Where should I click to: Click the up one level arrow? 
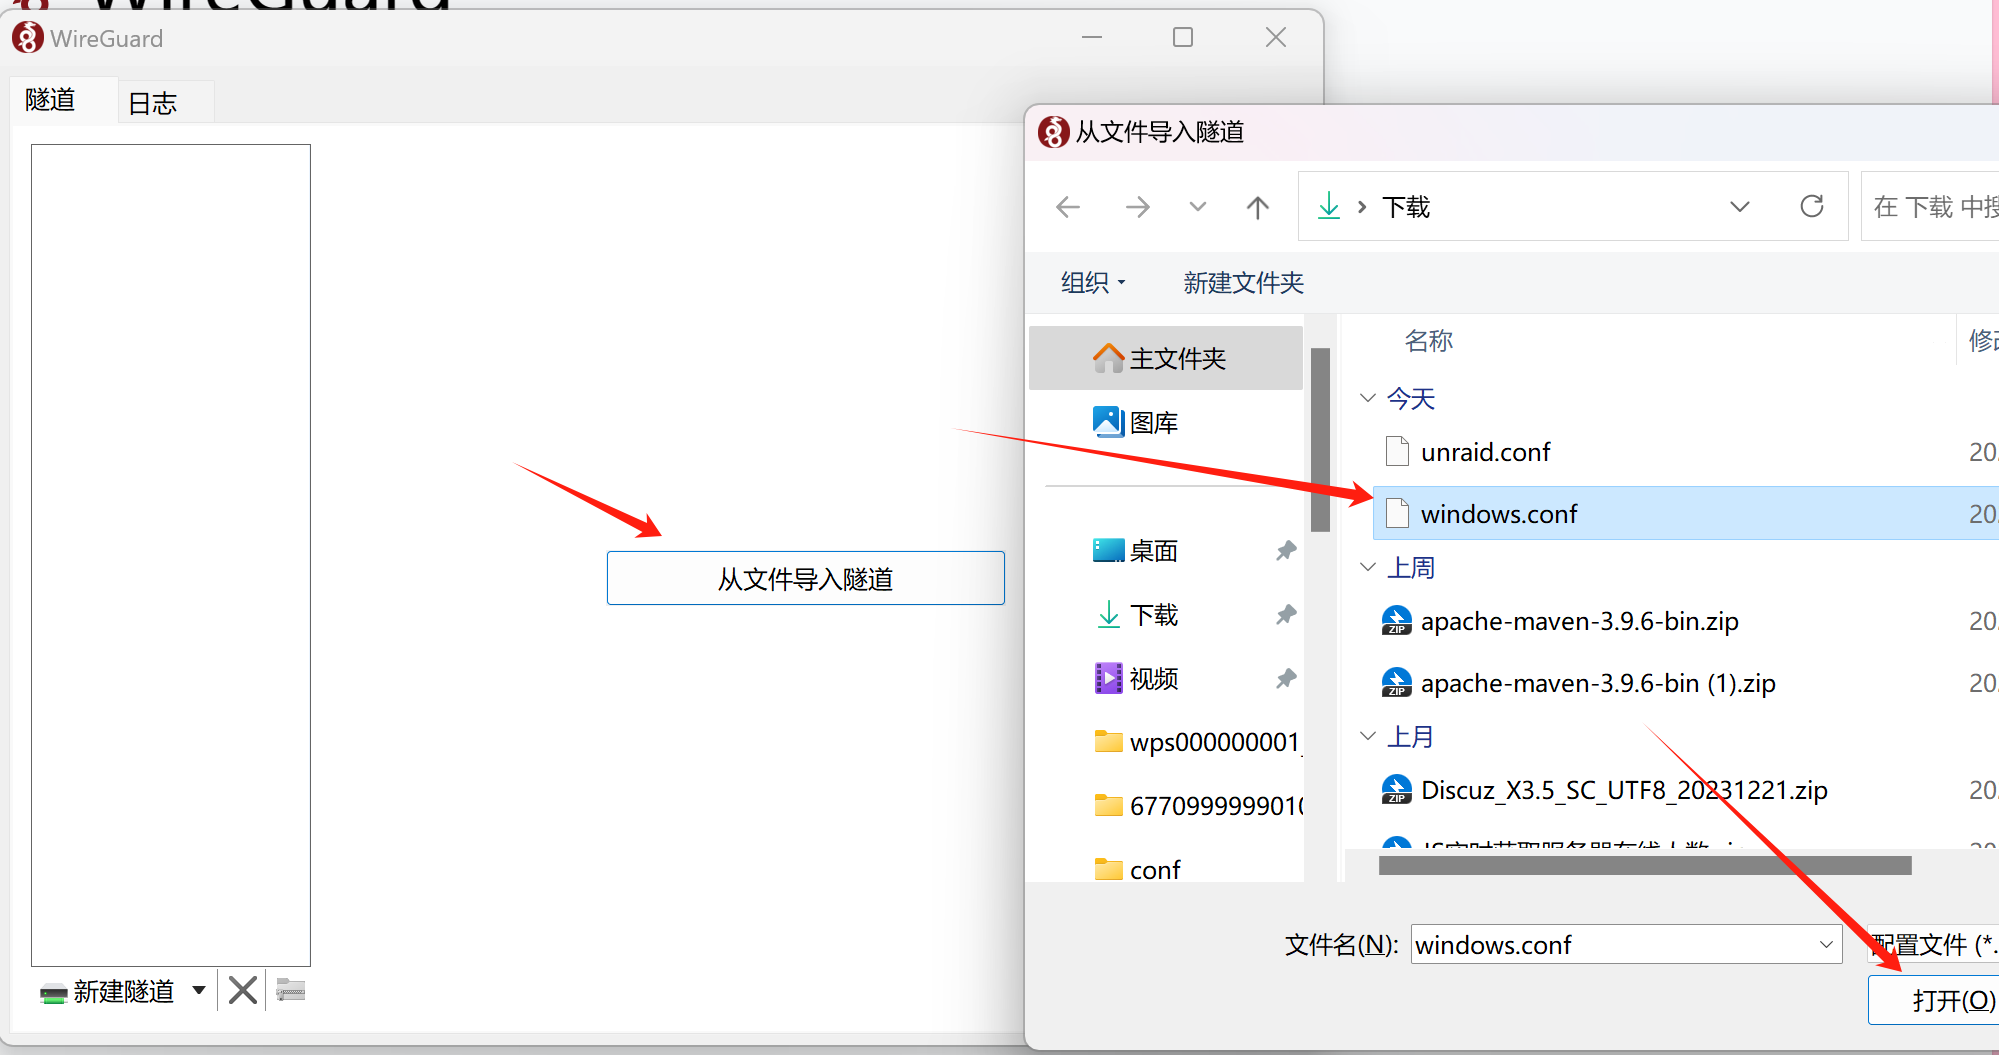pos(1258,207)
